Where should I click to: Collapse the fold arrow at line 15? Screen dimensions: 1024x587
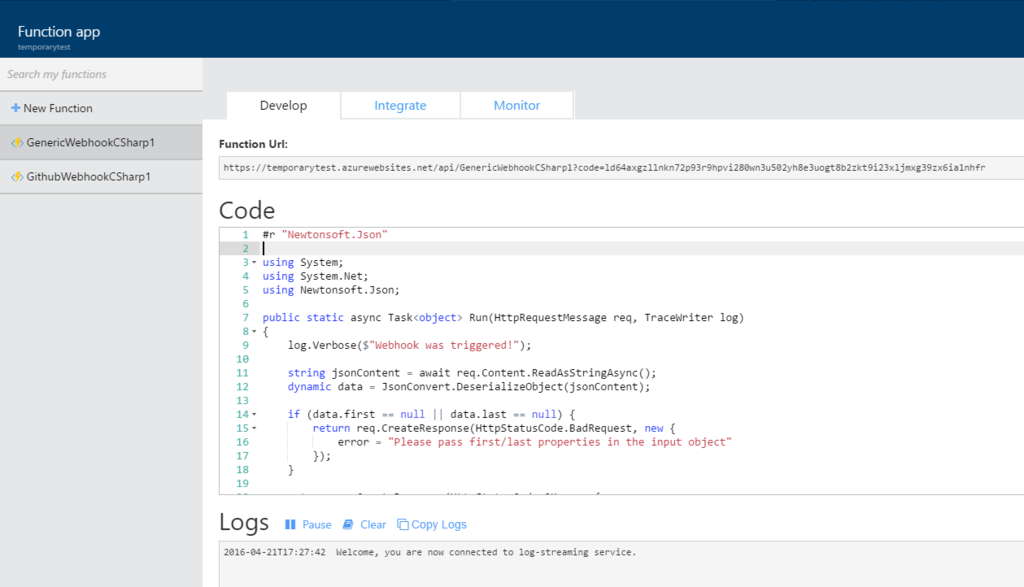pos(254,428)
